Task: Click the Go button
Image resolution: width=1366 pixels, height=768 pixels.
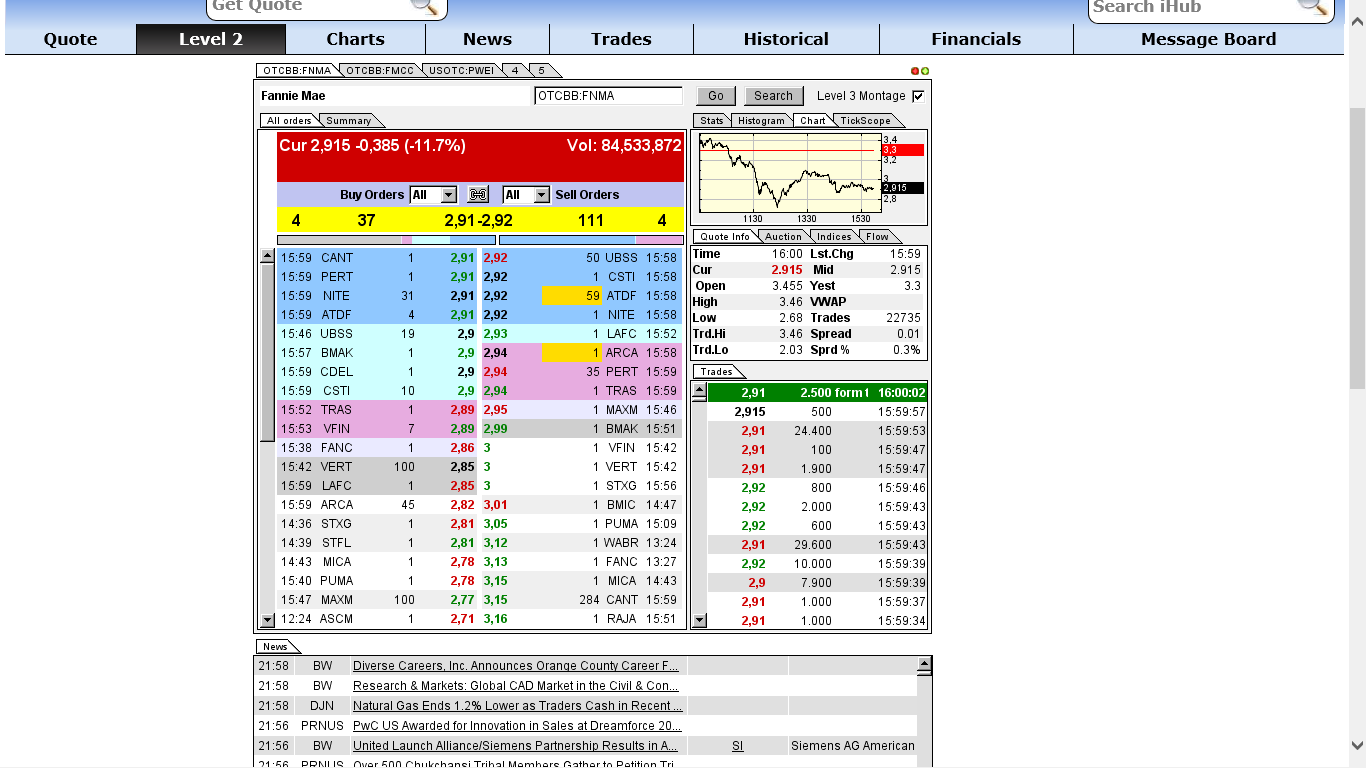Action: pos(716,96)
